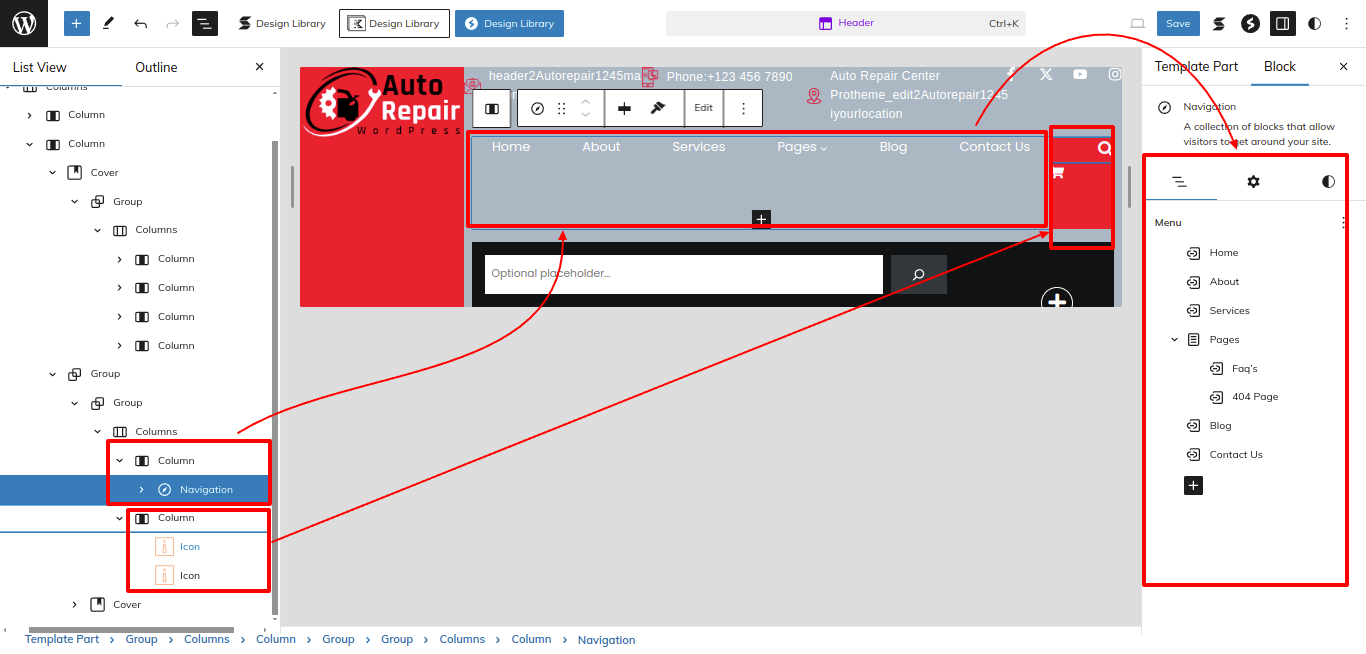
Task: Click the Edit button in block toolbar
Action: (704, 108)
